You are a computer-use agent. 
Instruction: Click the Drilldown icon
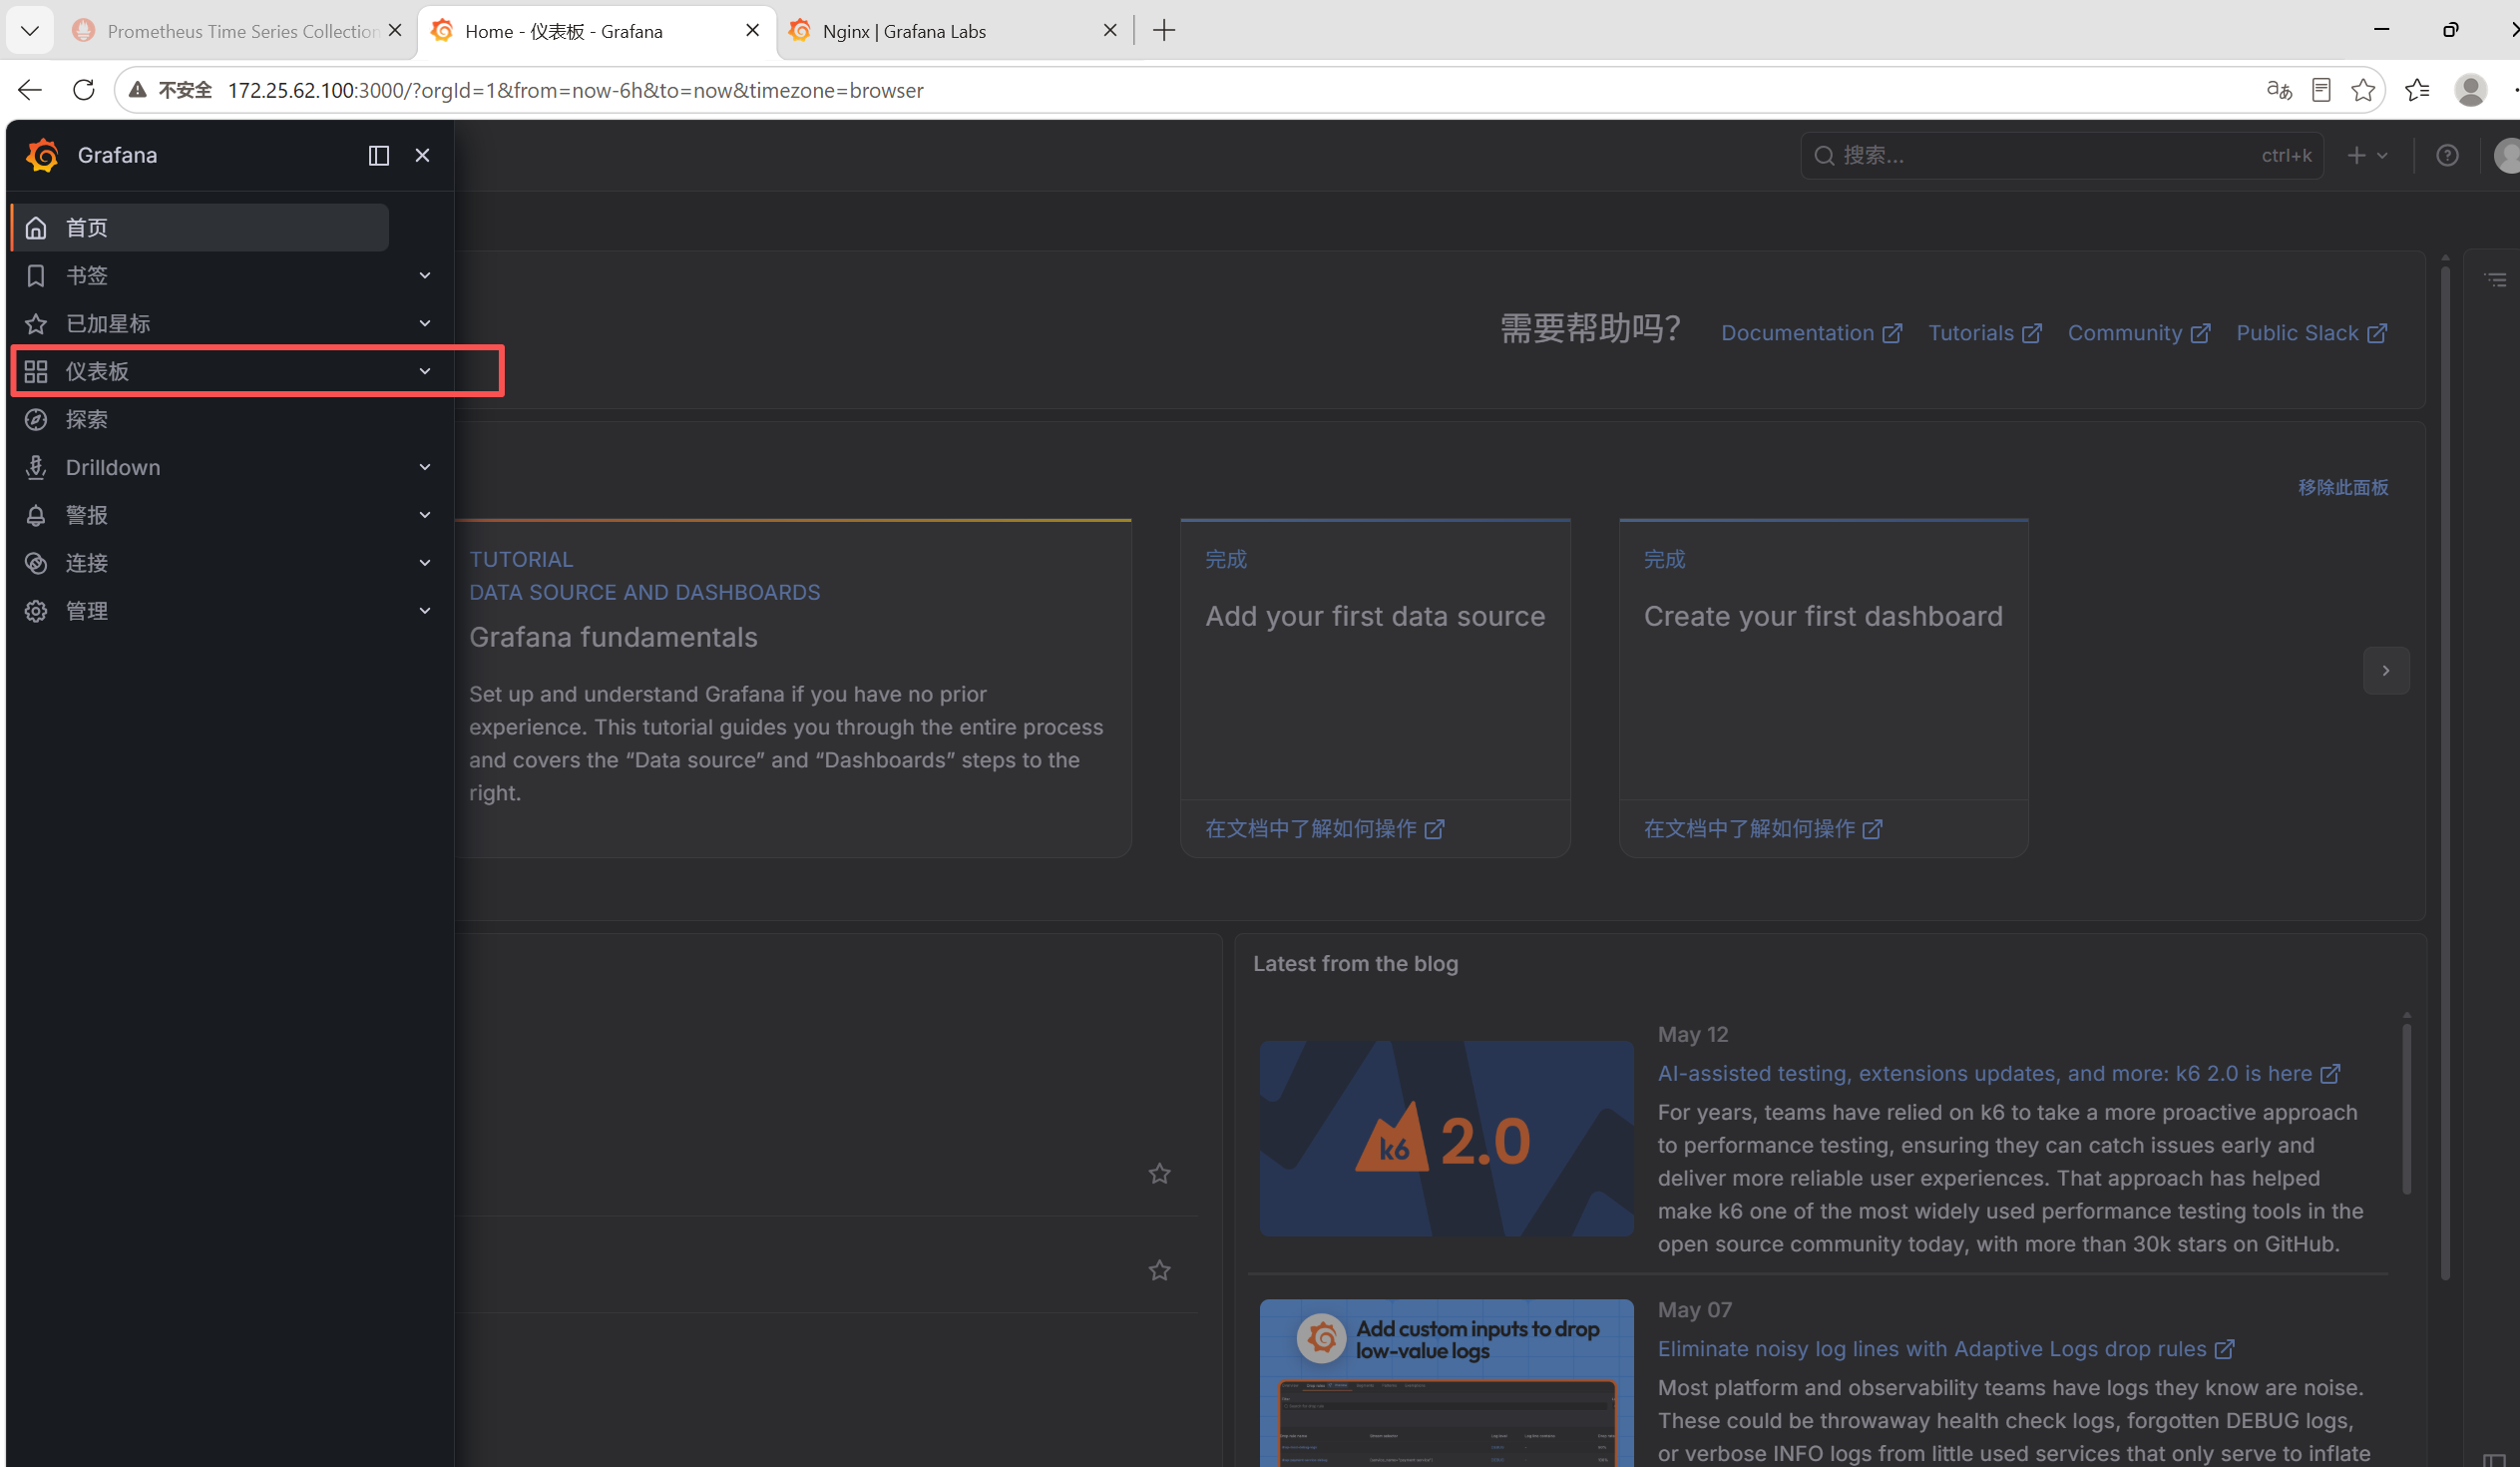pos(36,467)
